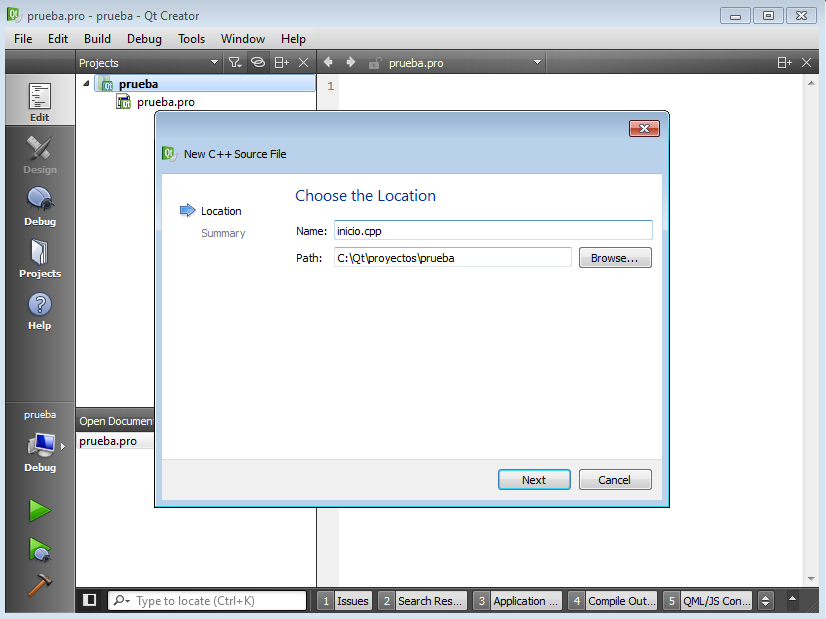The image size is (826, 619).
Task: Split the editor view
Action: coord(784,63)
